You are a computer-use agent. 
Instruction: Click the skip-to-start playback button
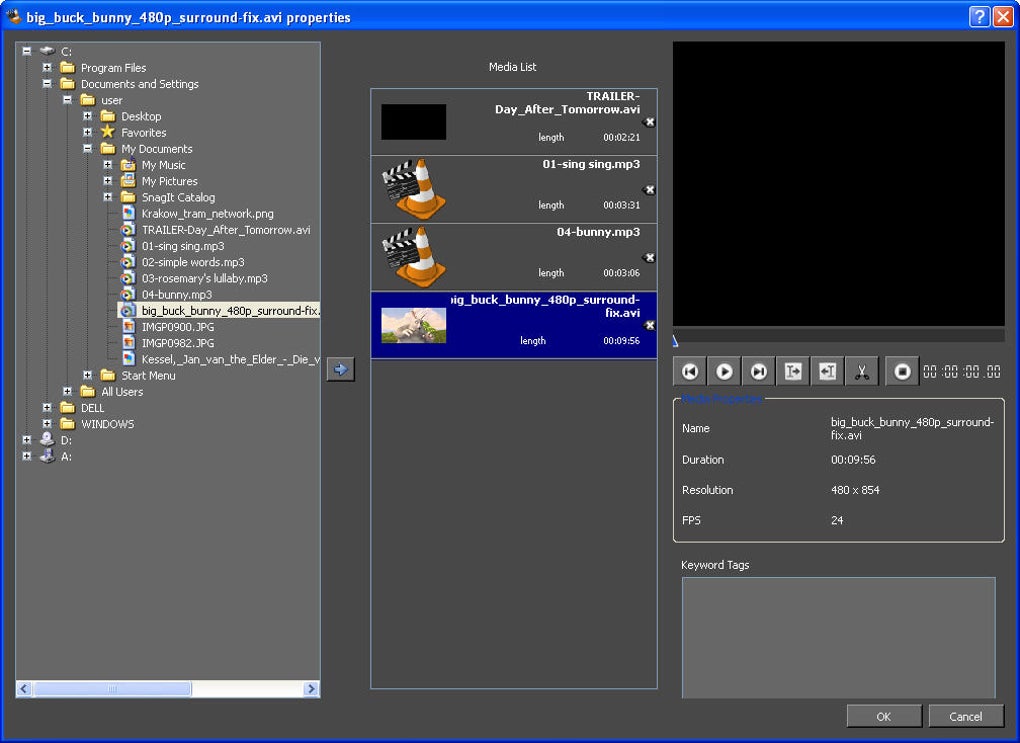point(690,372)
